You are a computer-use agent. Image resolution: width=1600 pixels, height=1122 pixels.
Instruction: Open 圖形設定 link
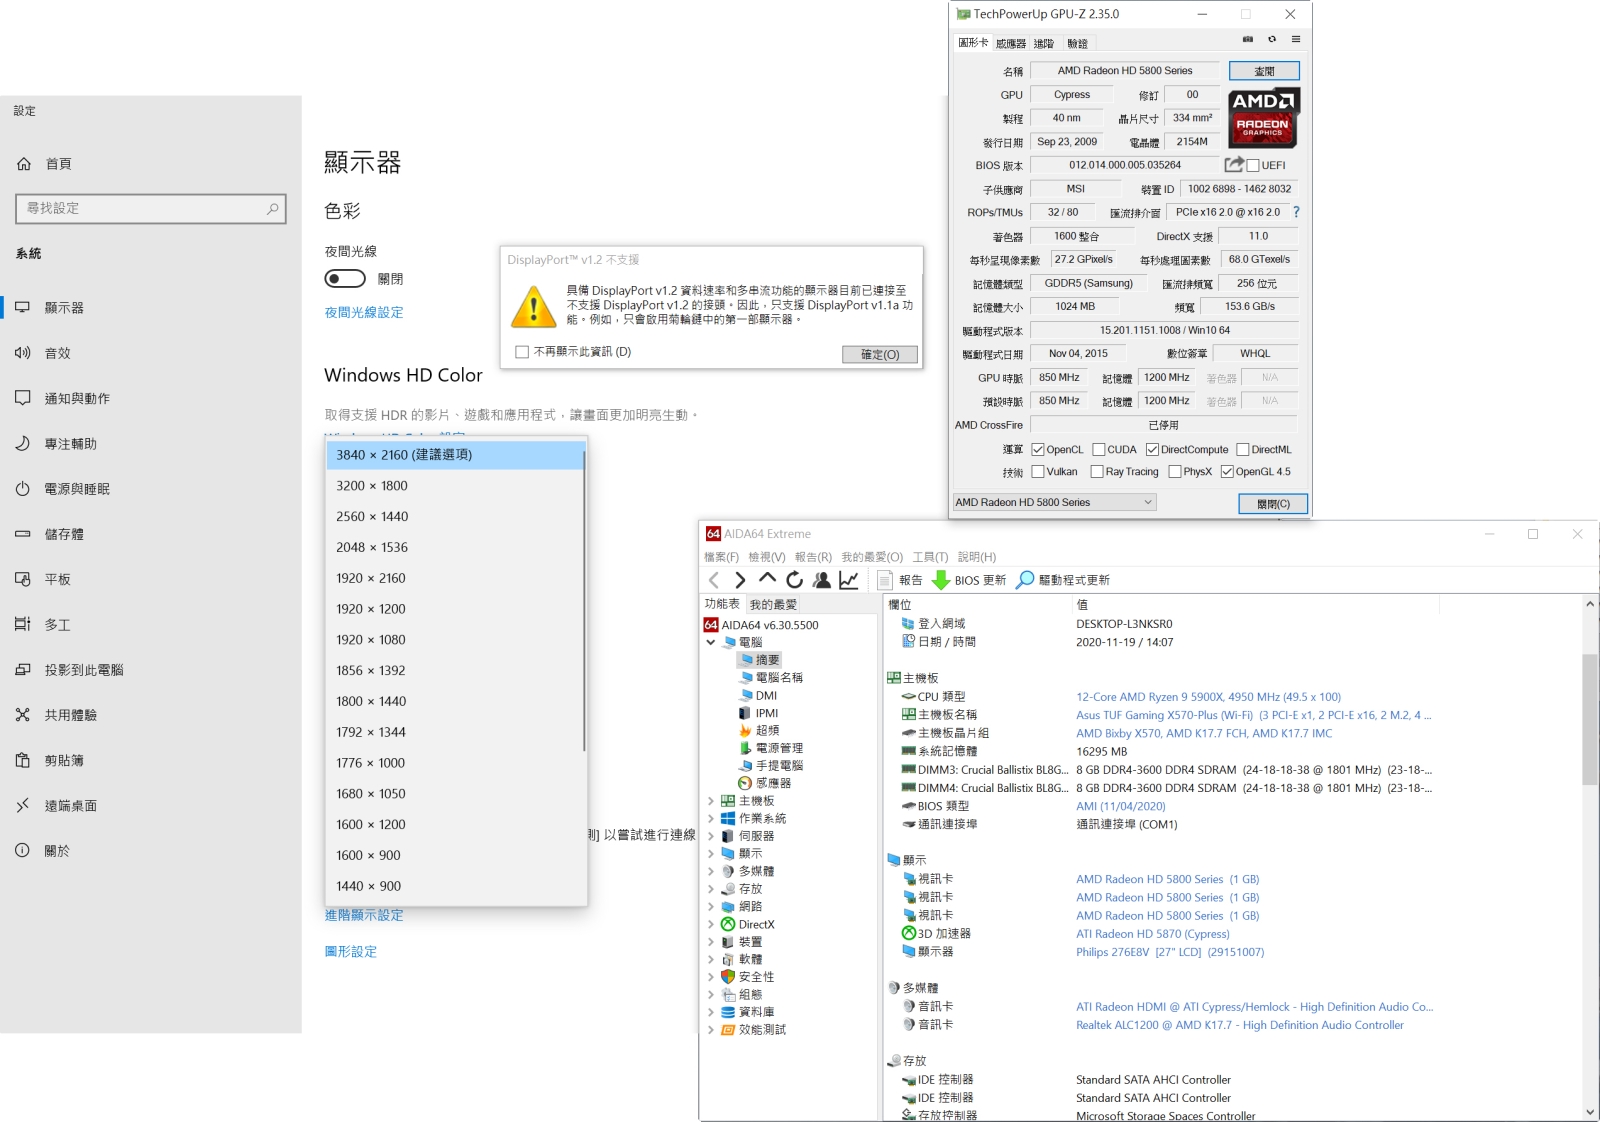click(x=351, y=952)
